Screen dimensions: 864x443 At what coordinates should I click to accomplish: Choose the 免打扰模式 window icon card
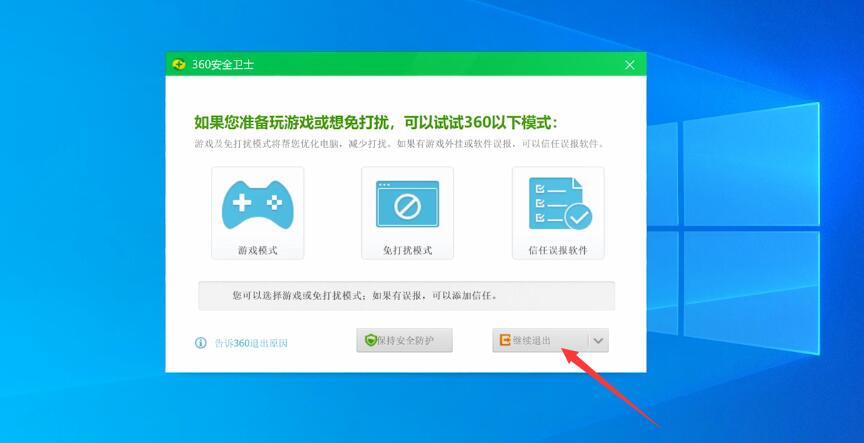(x=407, y=213)
